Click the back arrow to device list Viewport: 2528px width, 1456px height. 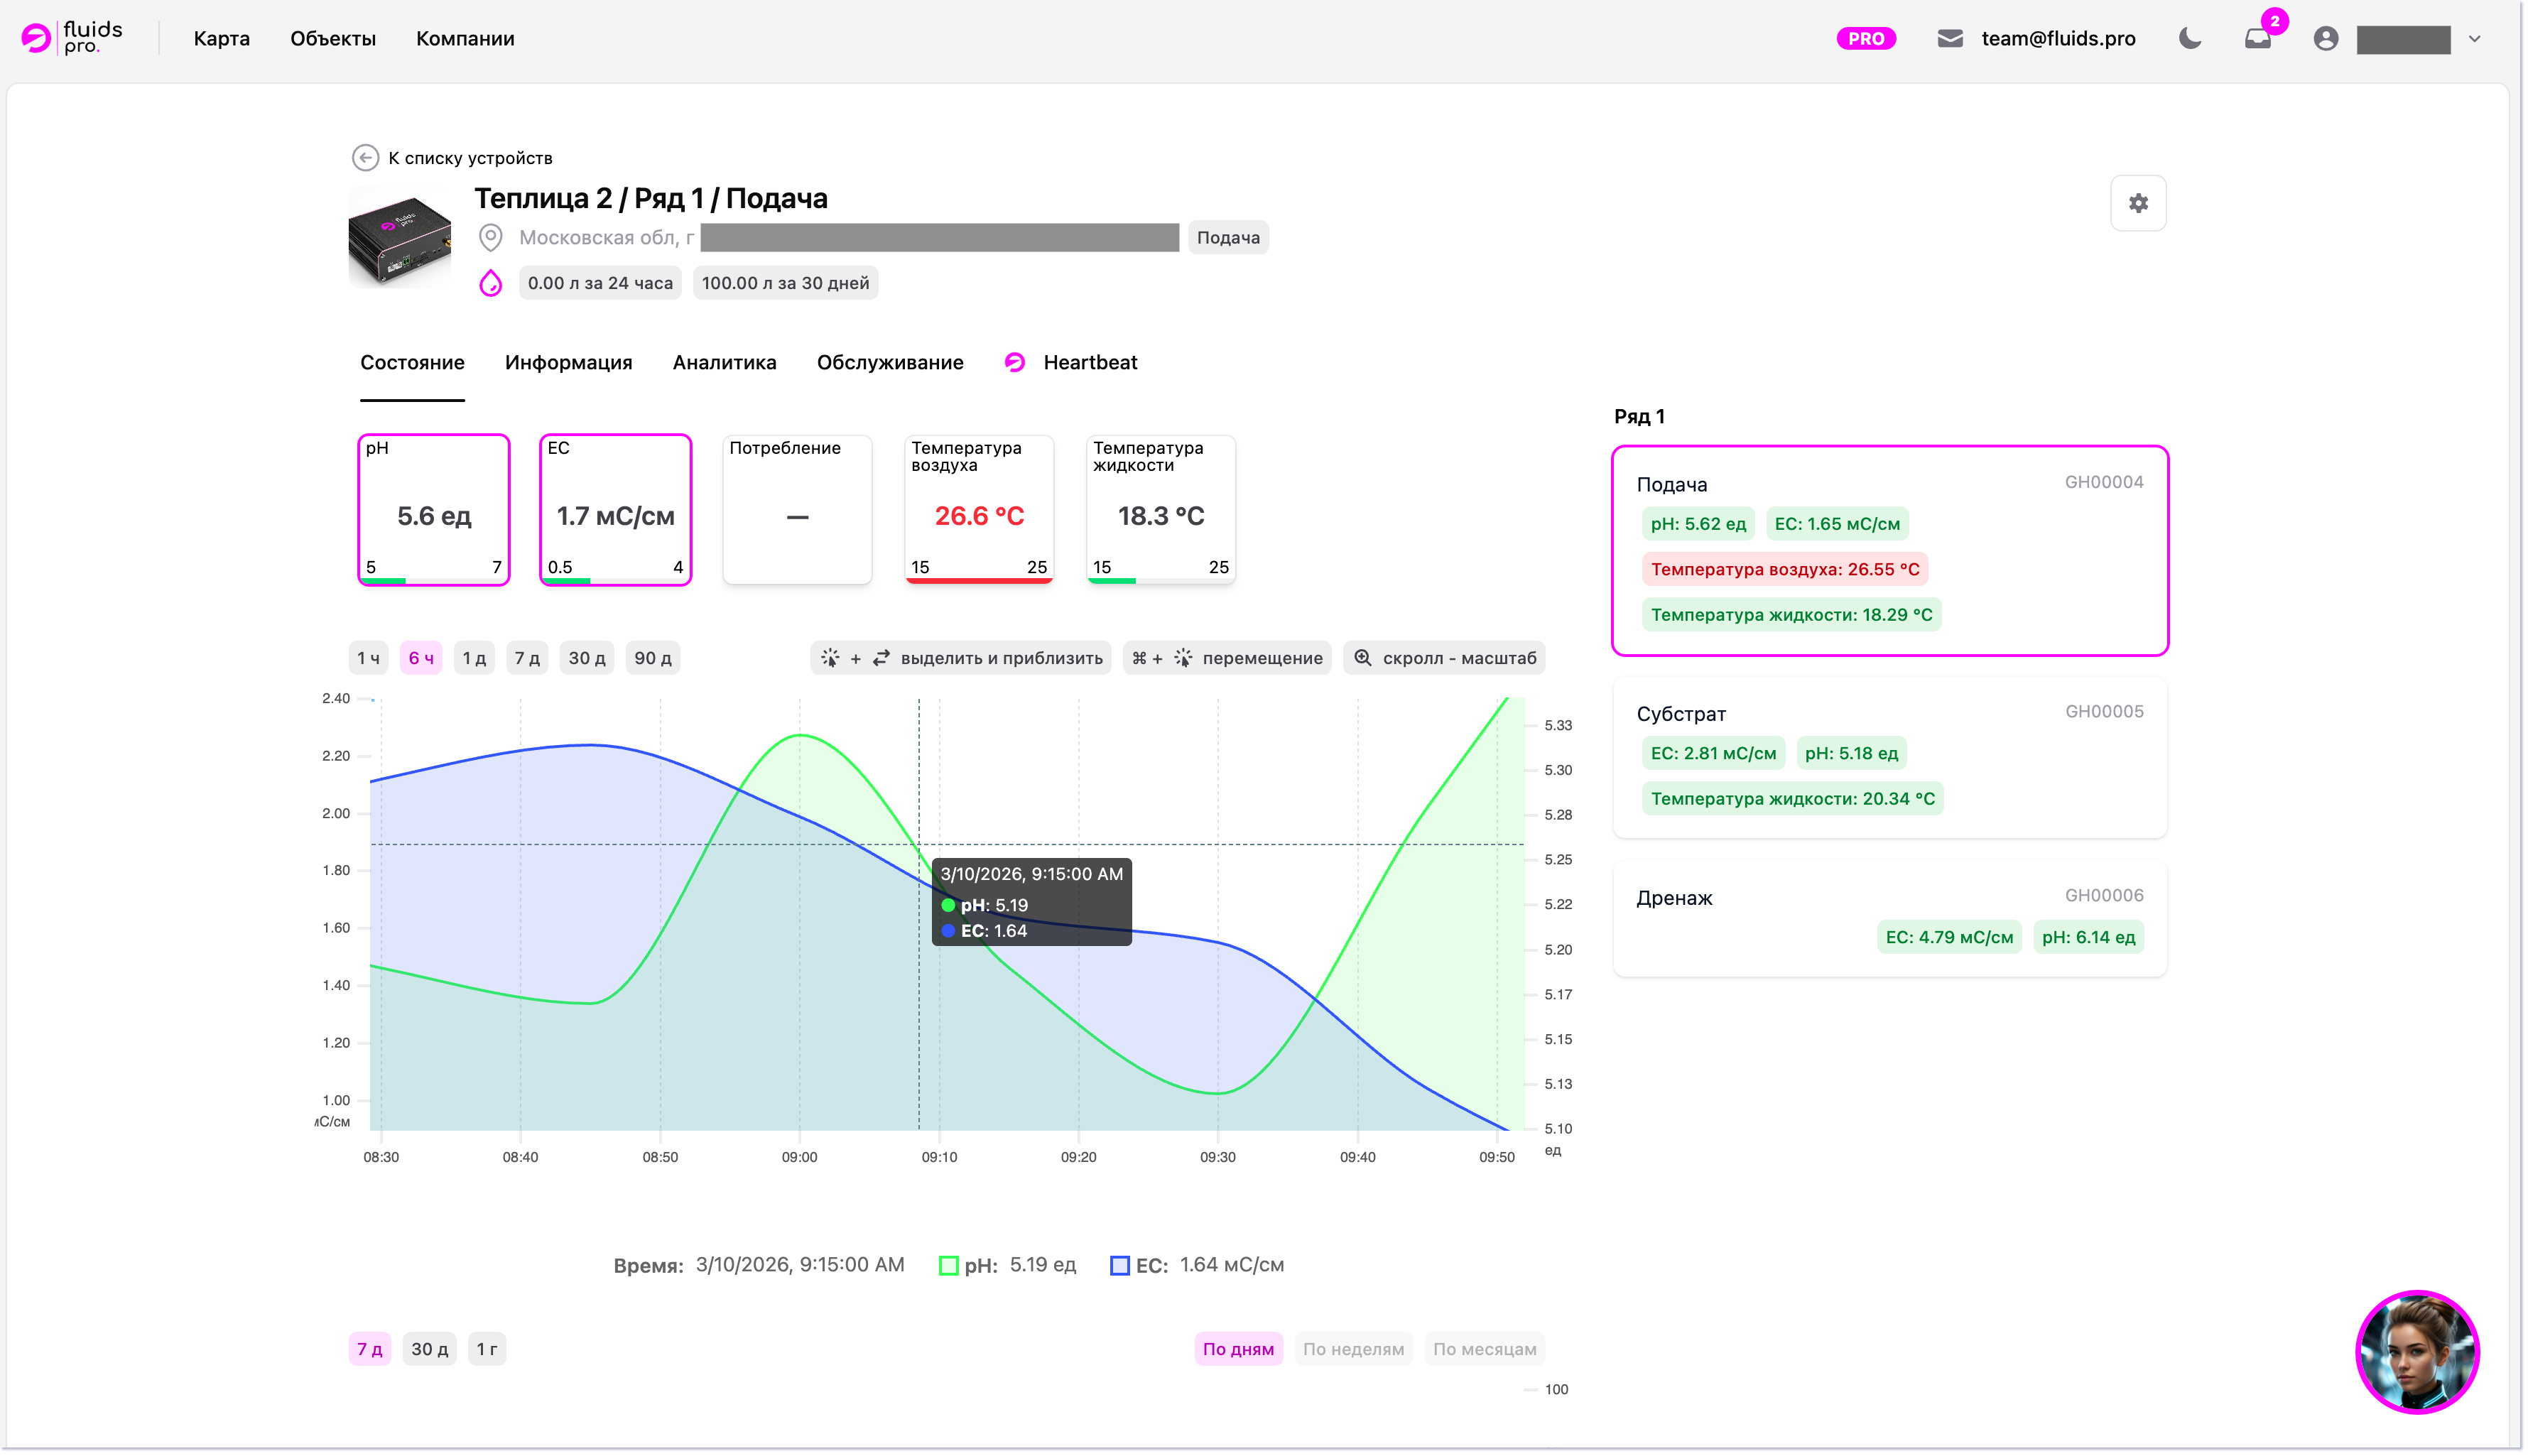pos(365,158)
